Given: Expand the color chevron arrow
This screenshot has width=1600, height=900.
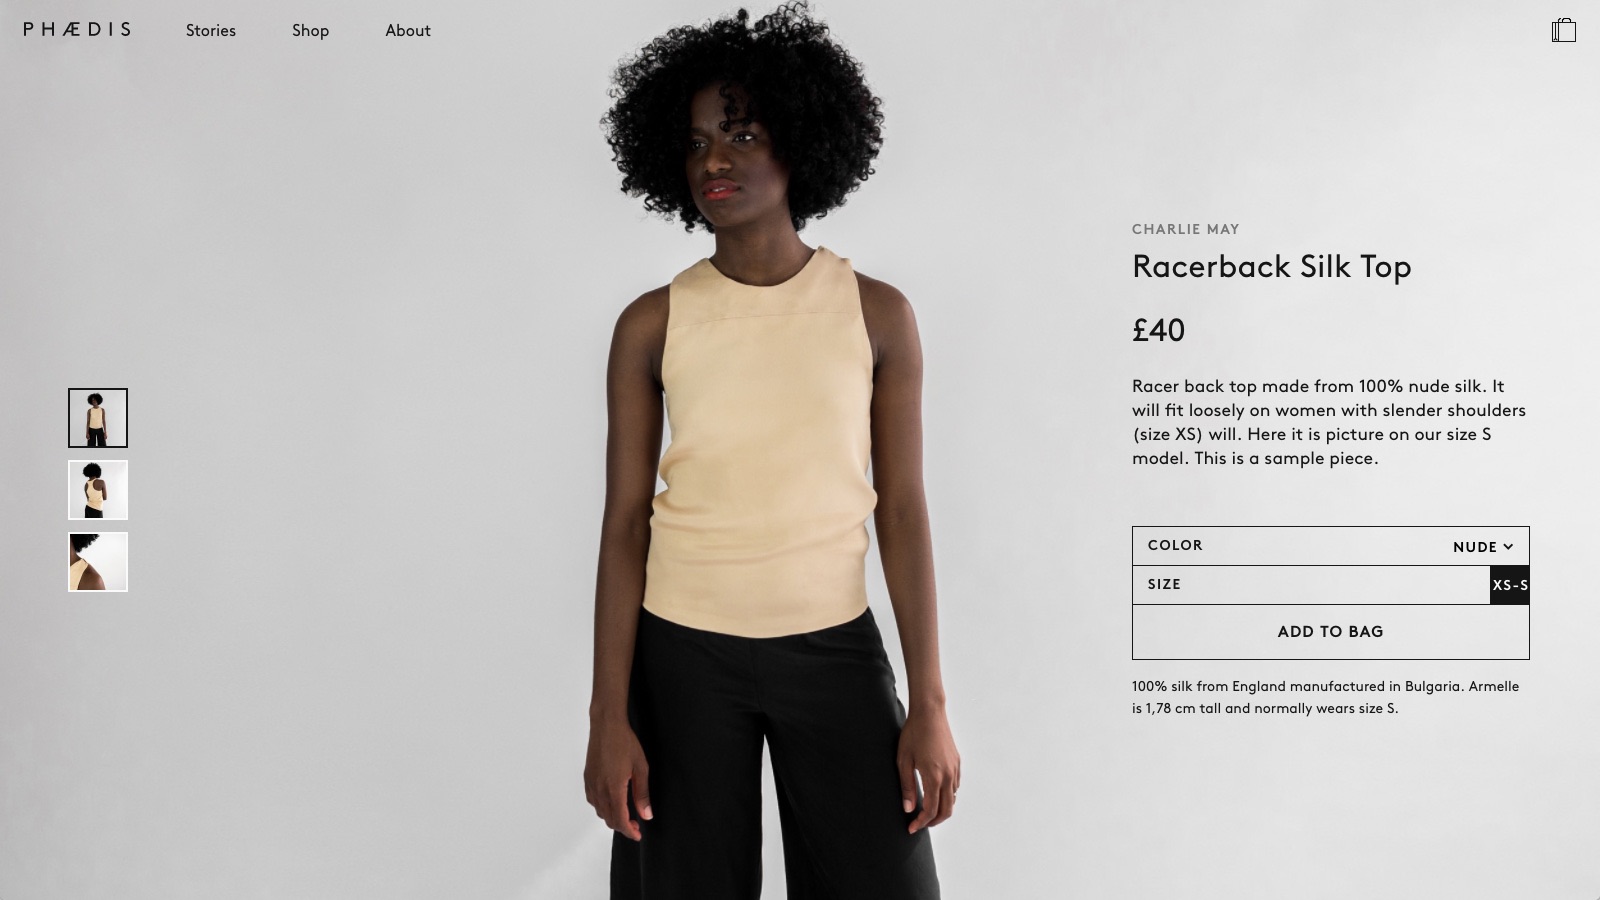Looking at the screenshot, I should point(1508,546).
